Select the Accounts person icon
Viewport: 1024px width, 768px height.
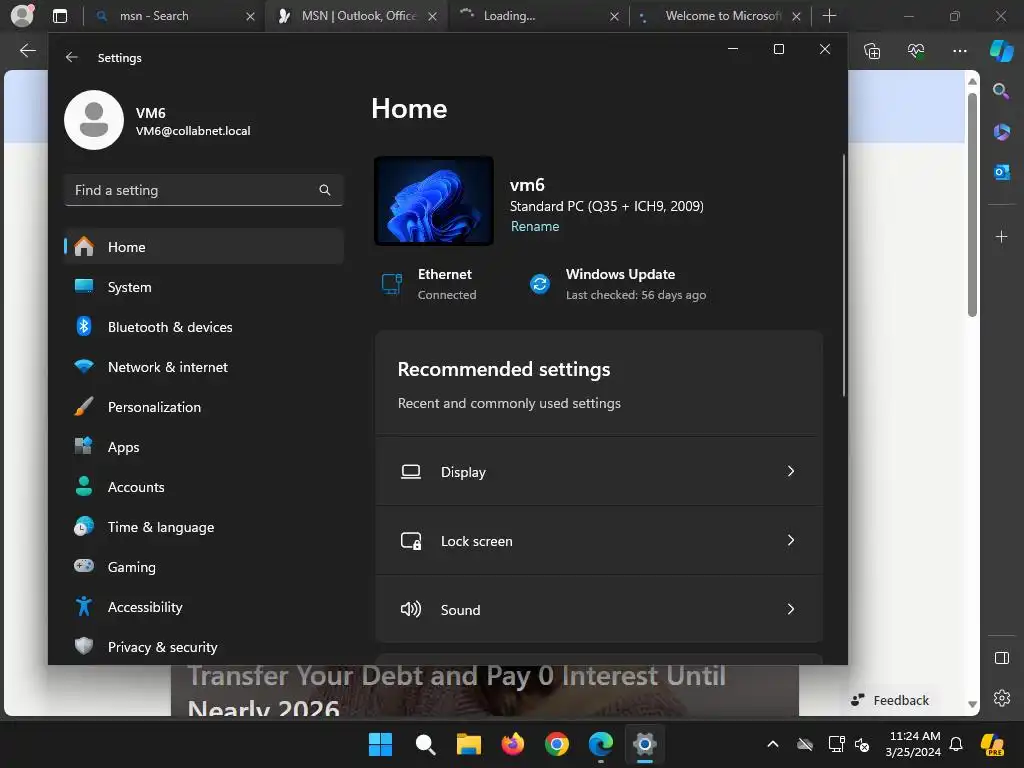click(84, 487)
